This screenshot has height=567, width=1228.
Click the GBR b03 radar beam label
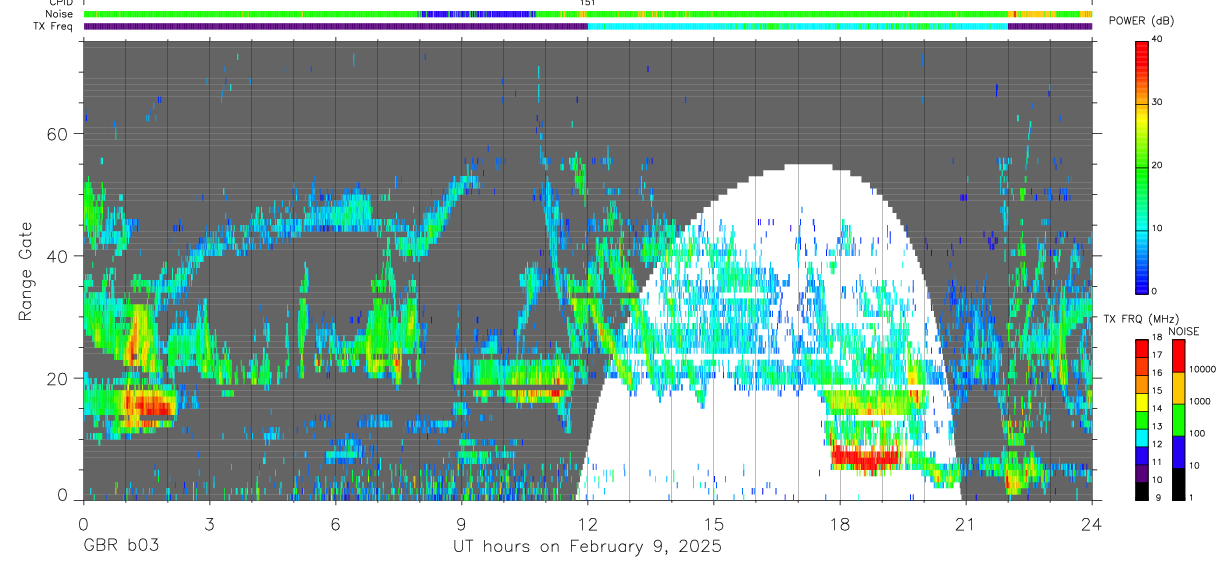(119, 548)
